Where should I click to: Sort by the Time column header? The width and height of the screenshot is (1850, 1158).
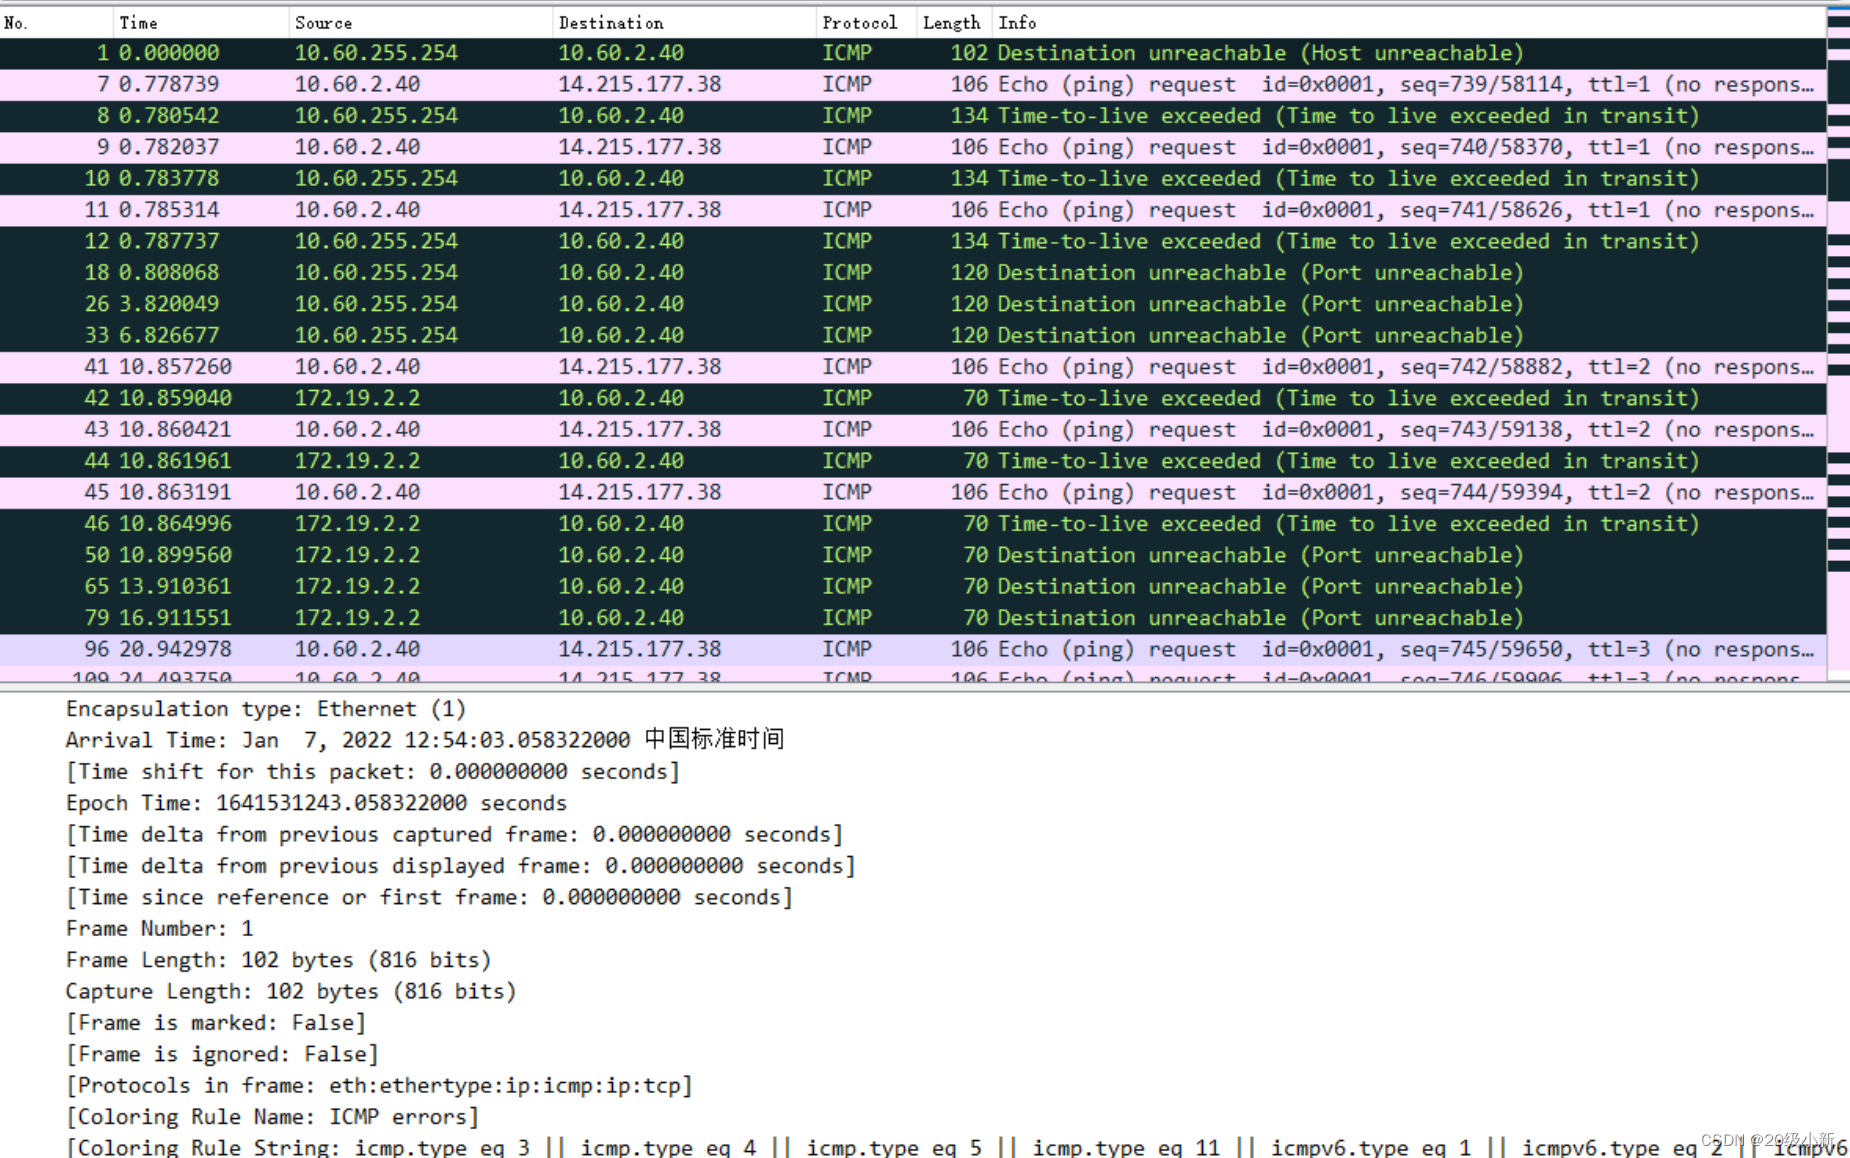coord(201,22)
